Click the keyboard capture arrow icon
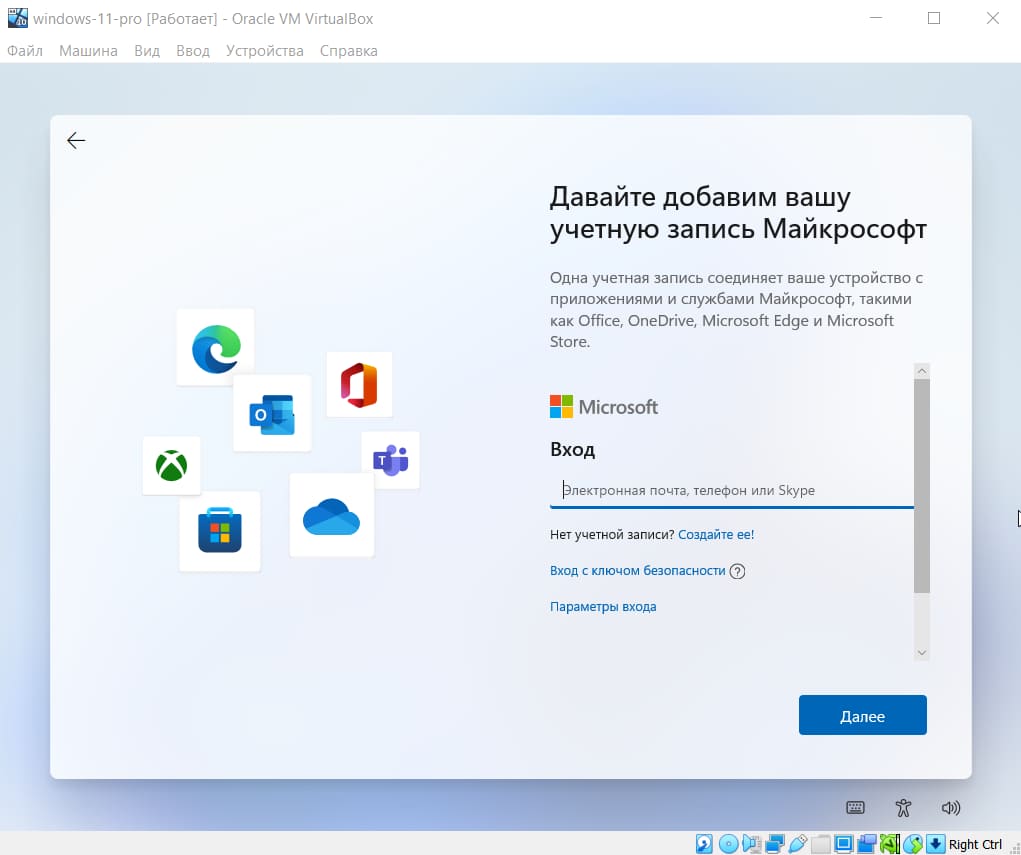 (936, 844)
